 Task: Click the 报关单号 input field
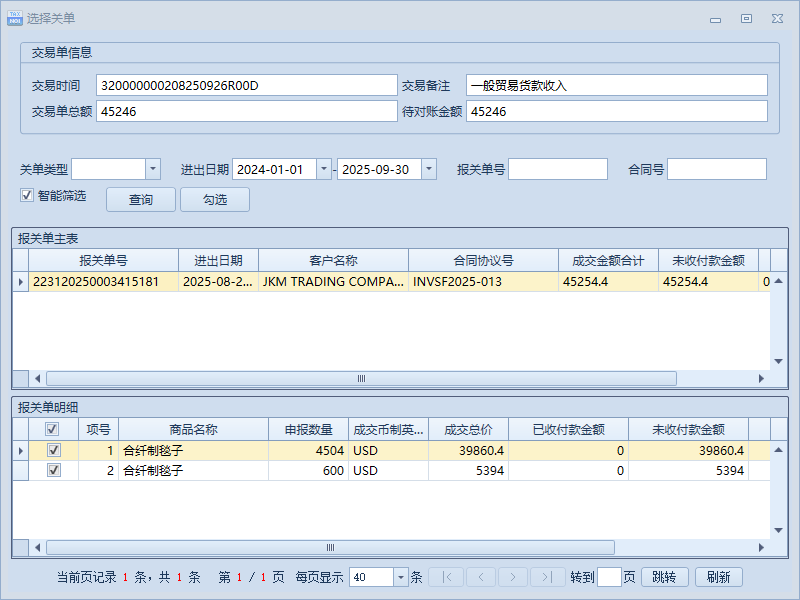coord(557,169)
